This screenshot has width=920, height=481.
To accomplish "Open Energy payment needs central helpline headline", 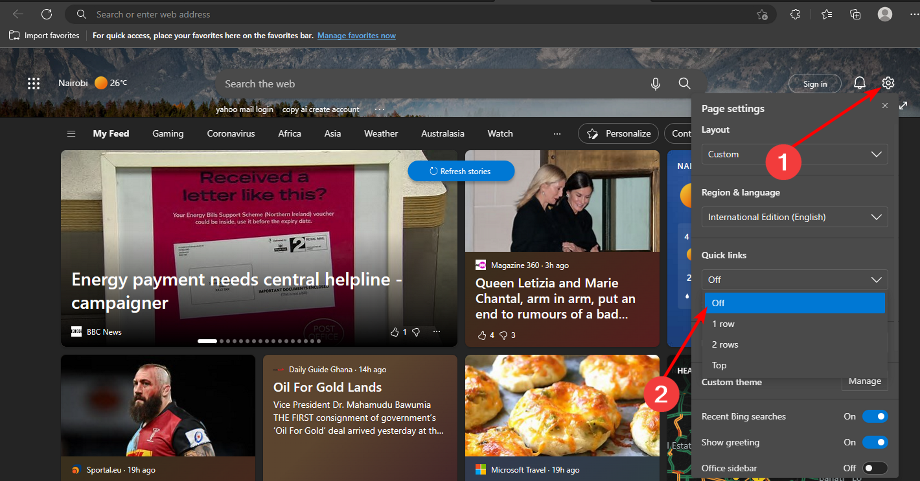I will tap(236, 291).
